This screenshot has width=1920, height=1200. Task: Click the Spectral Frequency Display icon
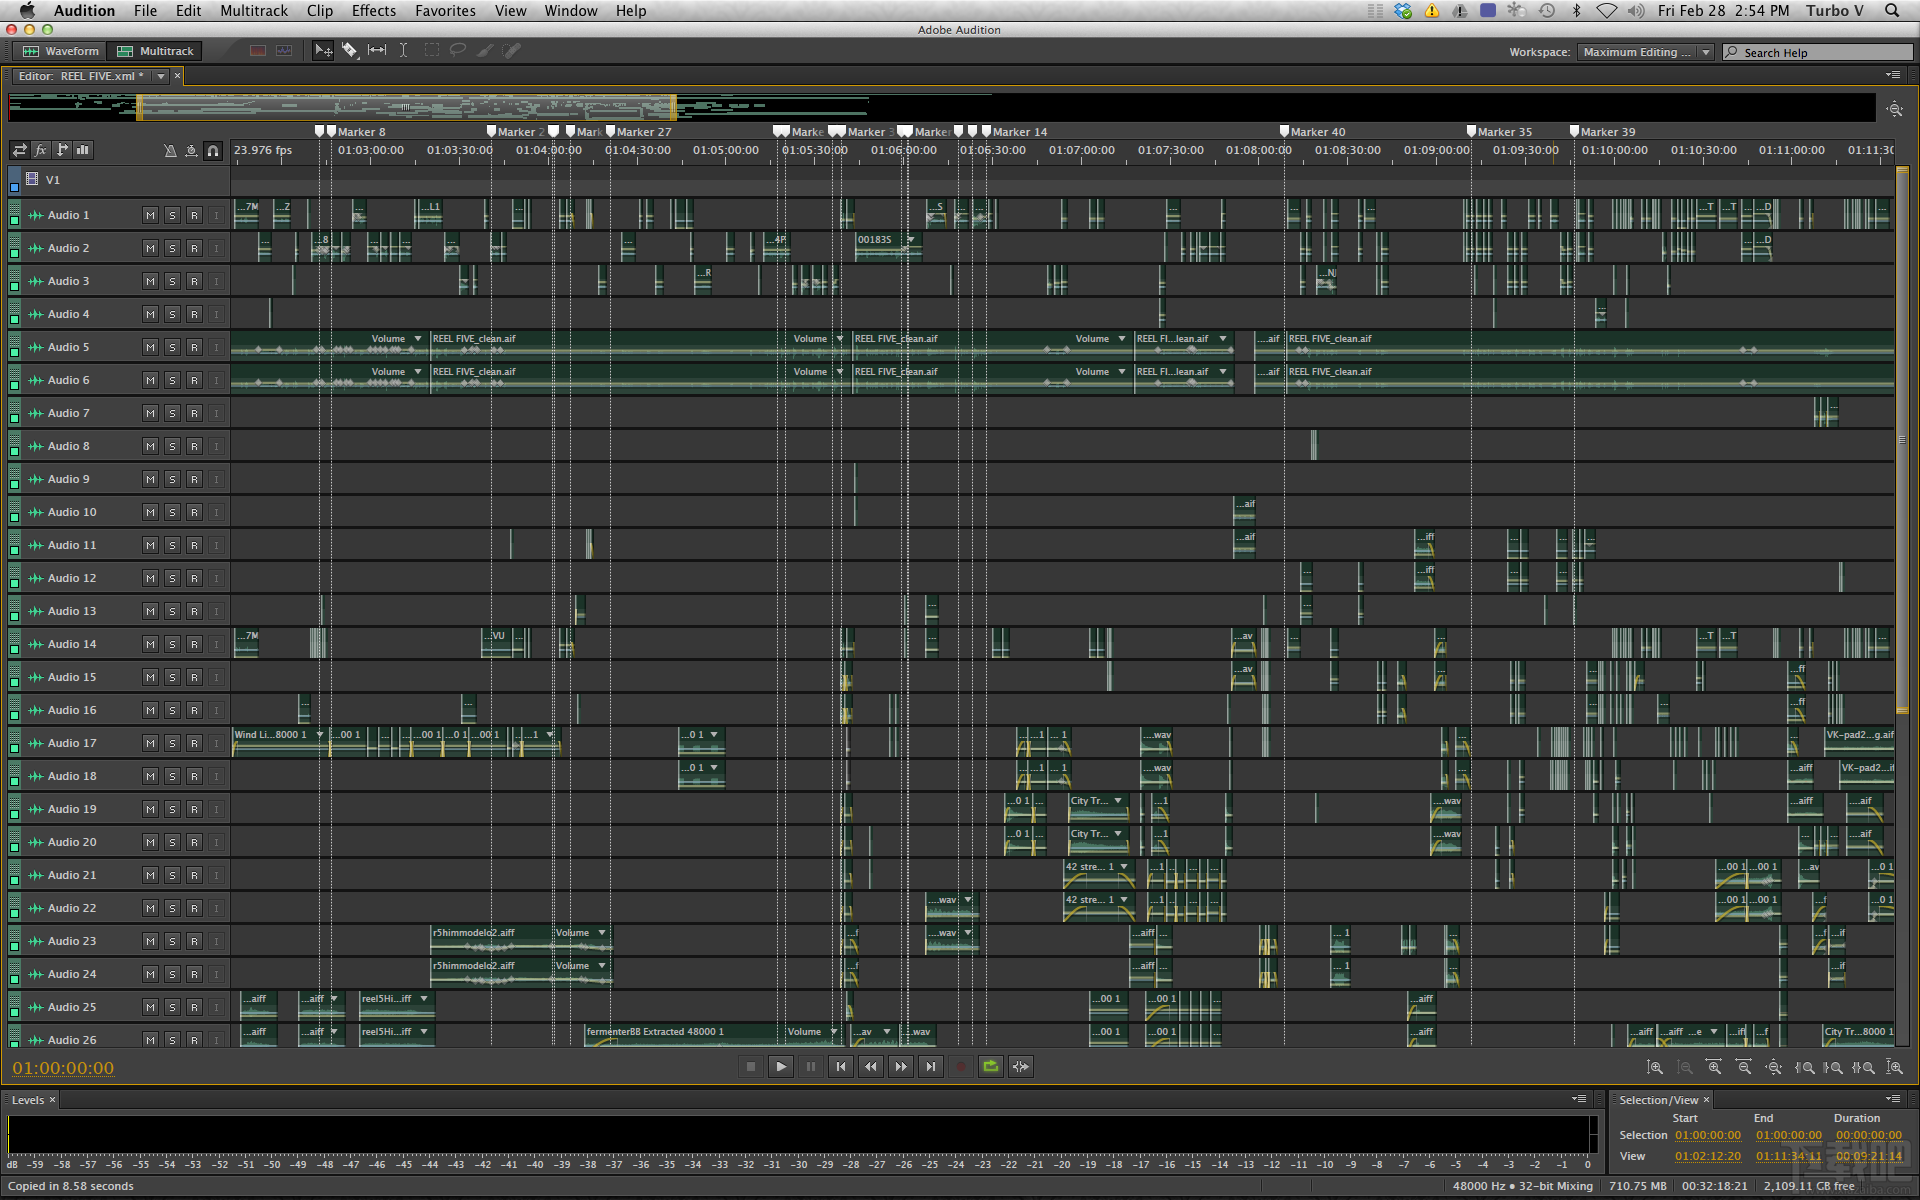tap(257, 50)
